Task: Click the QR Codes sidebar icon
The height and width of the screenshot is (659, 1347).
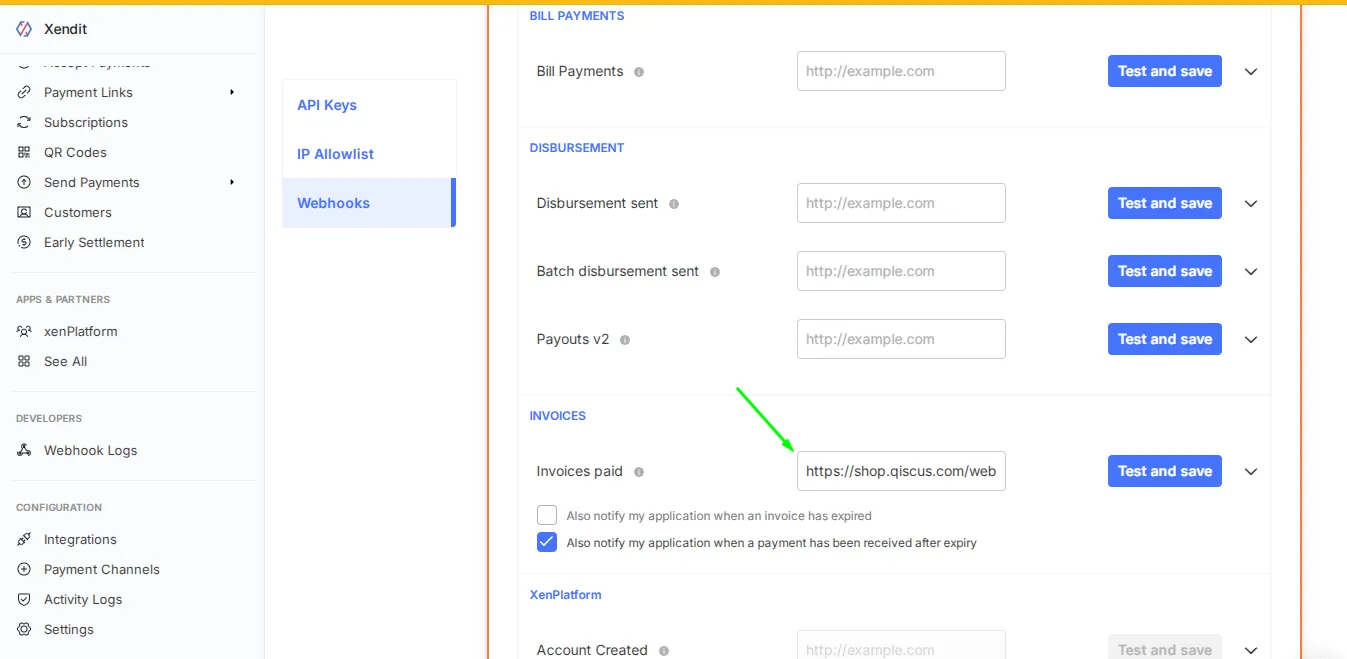Action: (x=24, y=152)
